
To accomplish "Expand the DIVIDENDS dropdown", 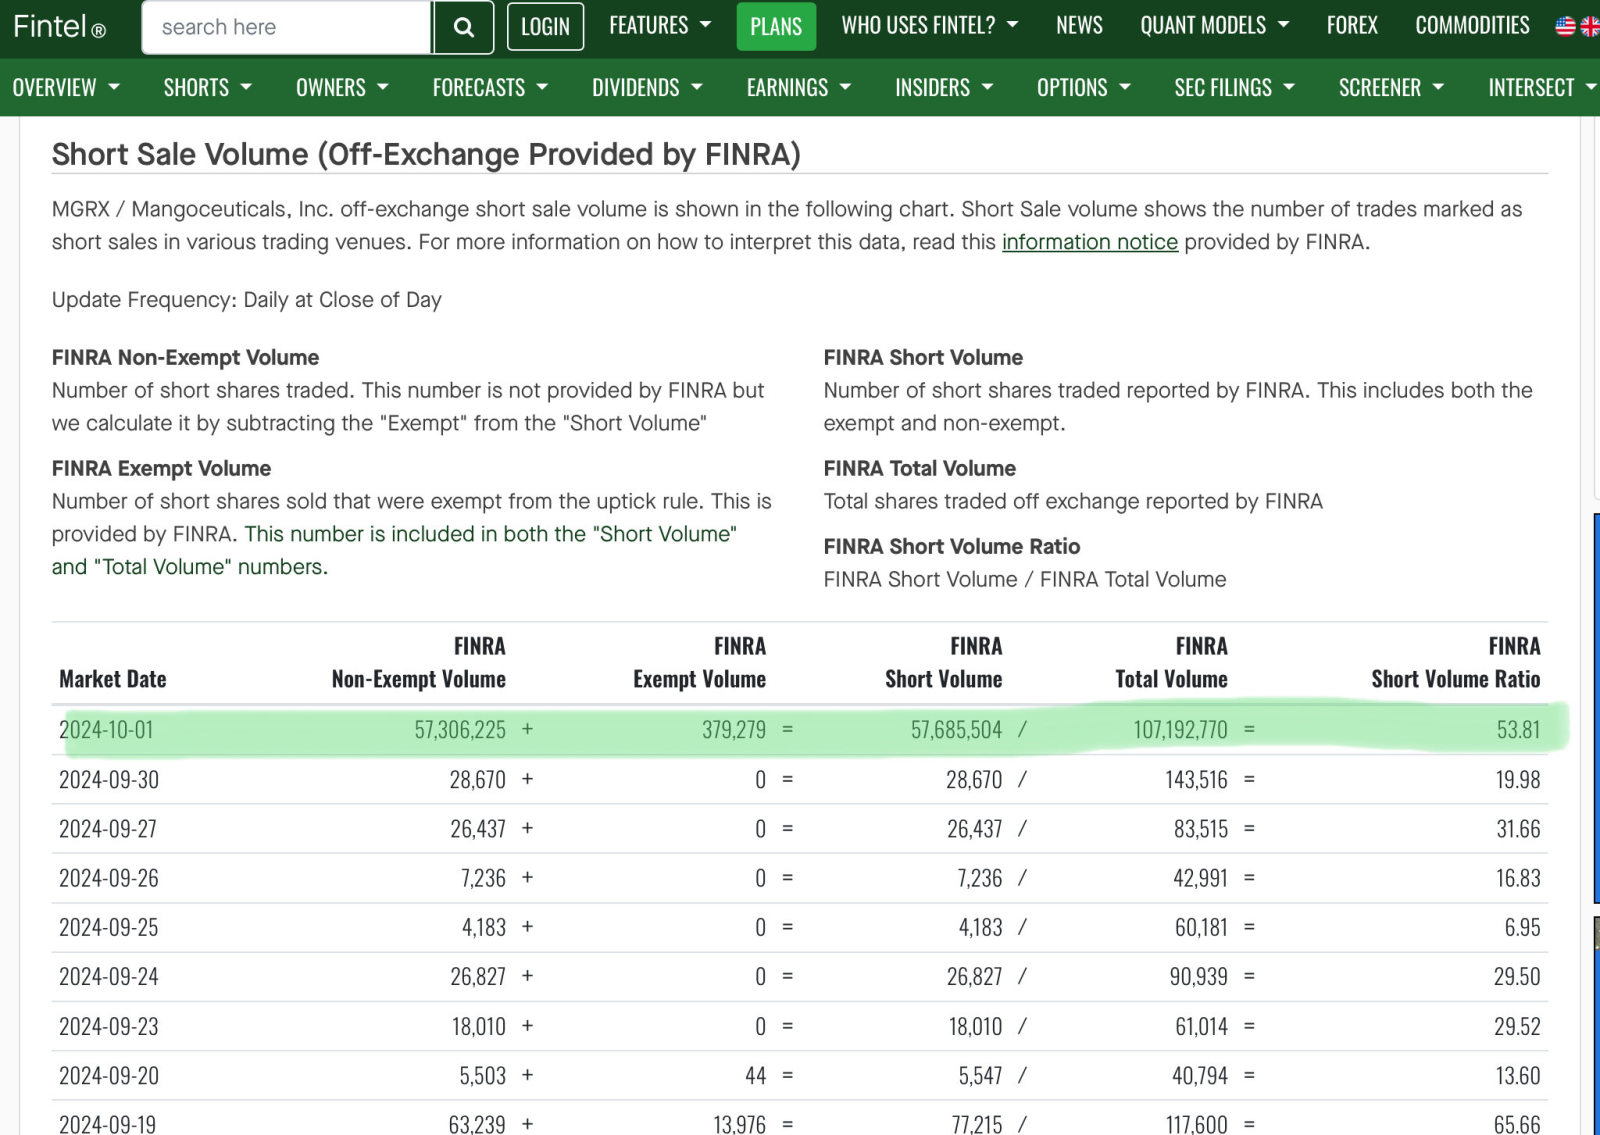I will tap(647, 87).
